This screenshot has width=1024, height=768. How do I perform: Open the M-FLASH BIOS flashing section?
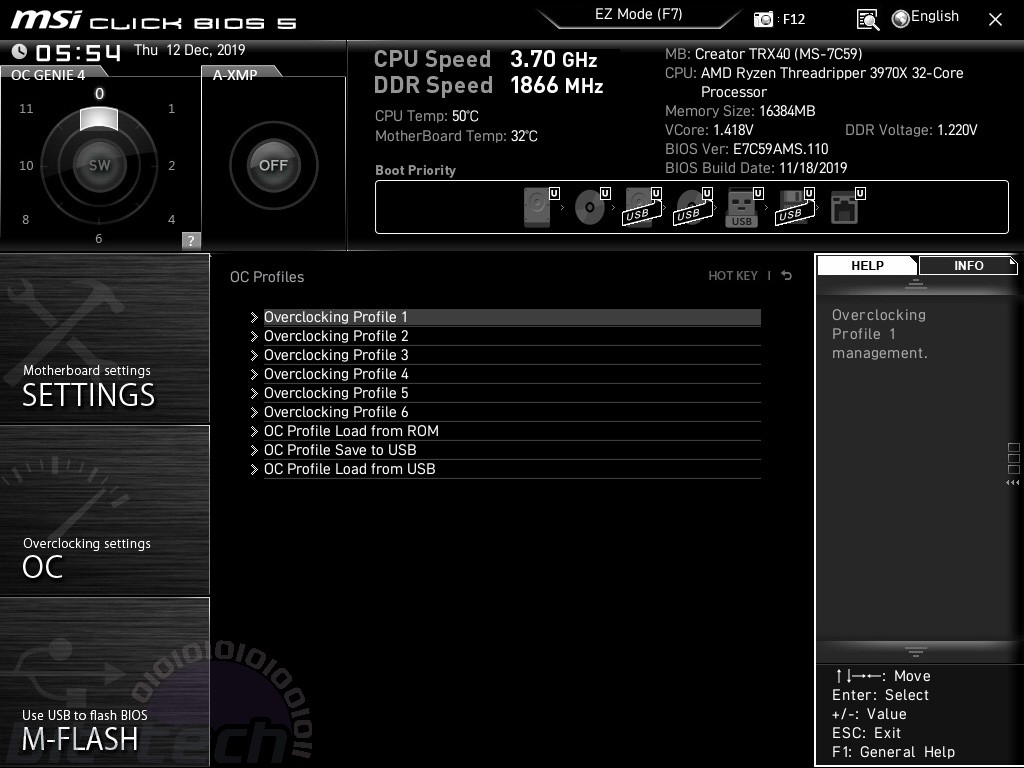point(104,682)
